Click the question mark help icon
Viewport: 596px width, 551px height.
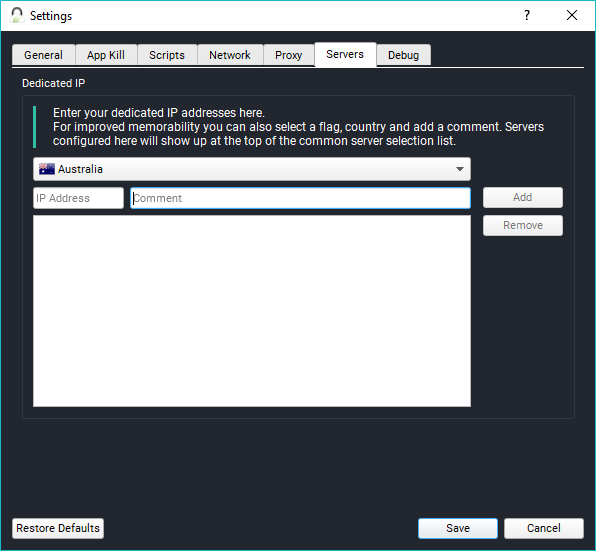527,16
